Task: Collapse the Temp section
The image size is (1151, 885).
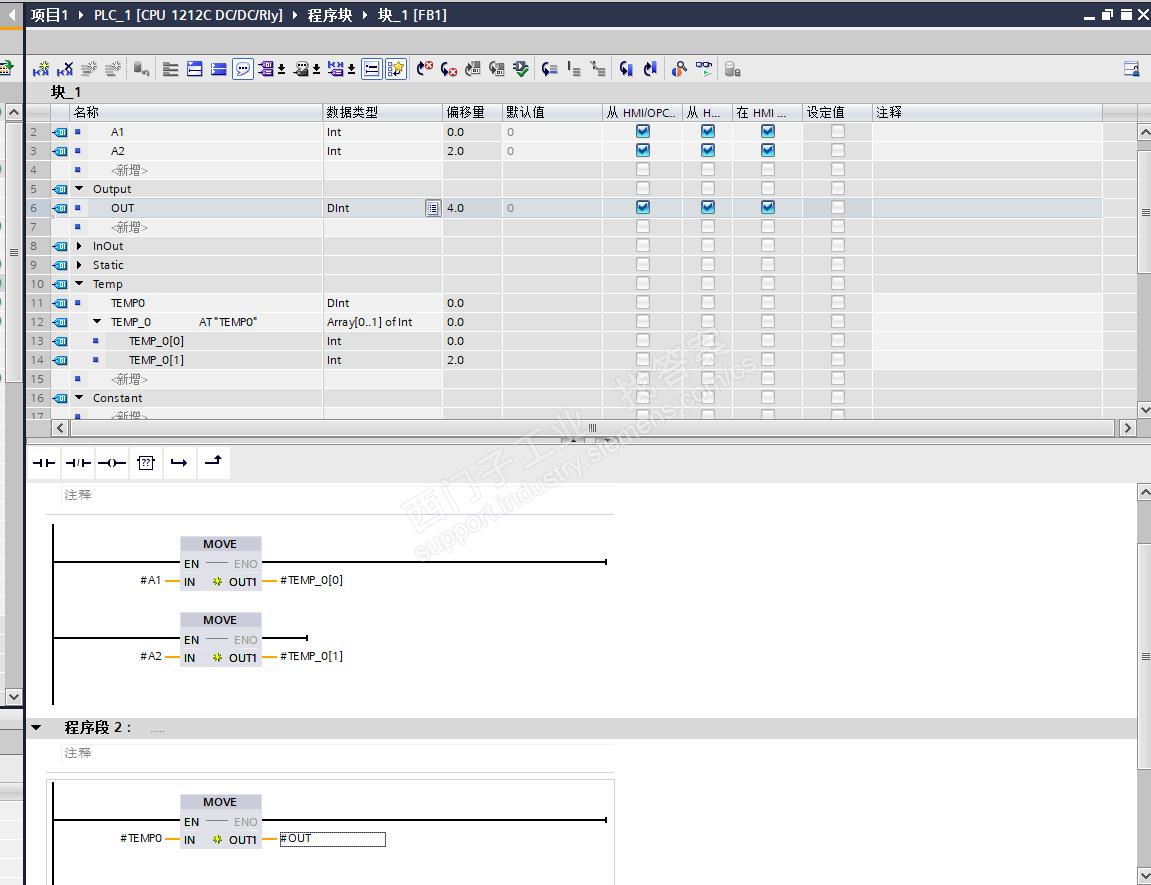Action: (79, 284)
